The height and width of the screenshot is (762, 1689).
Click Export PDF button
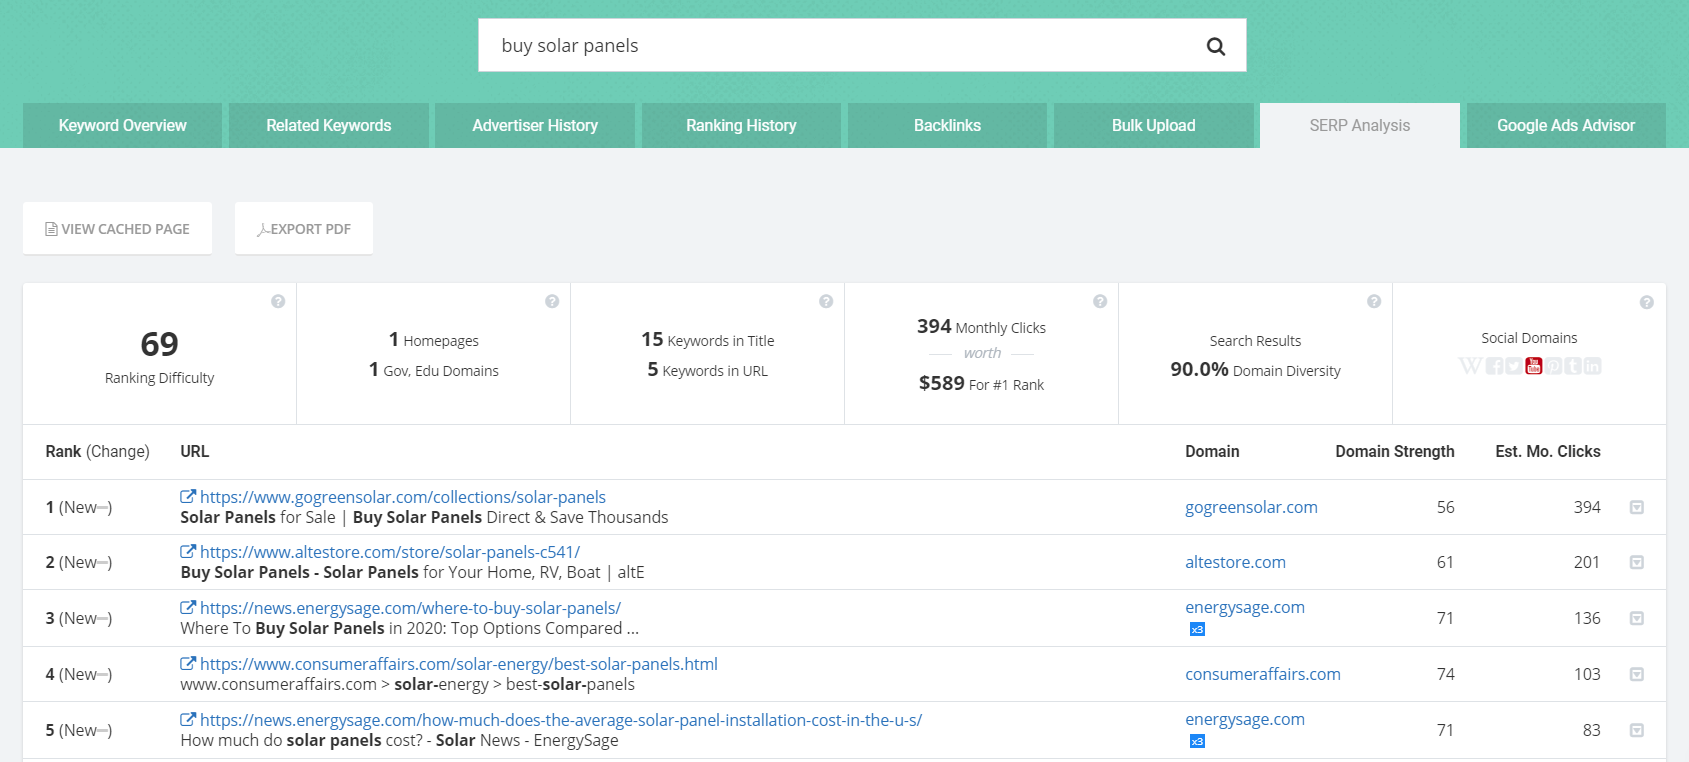pyautogui.click(x=304, y=228)
